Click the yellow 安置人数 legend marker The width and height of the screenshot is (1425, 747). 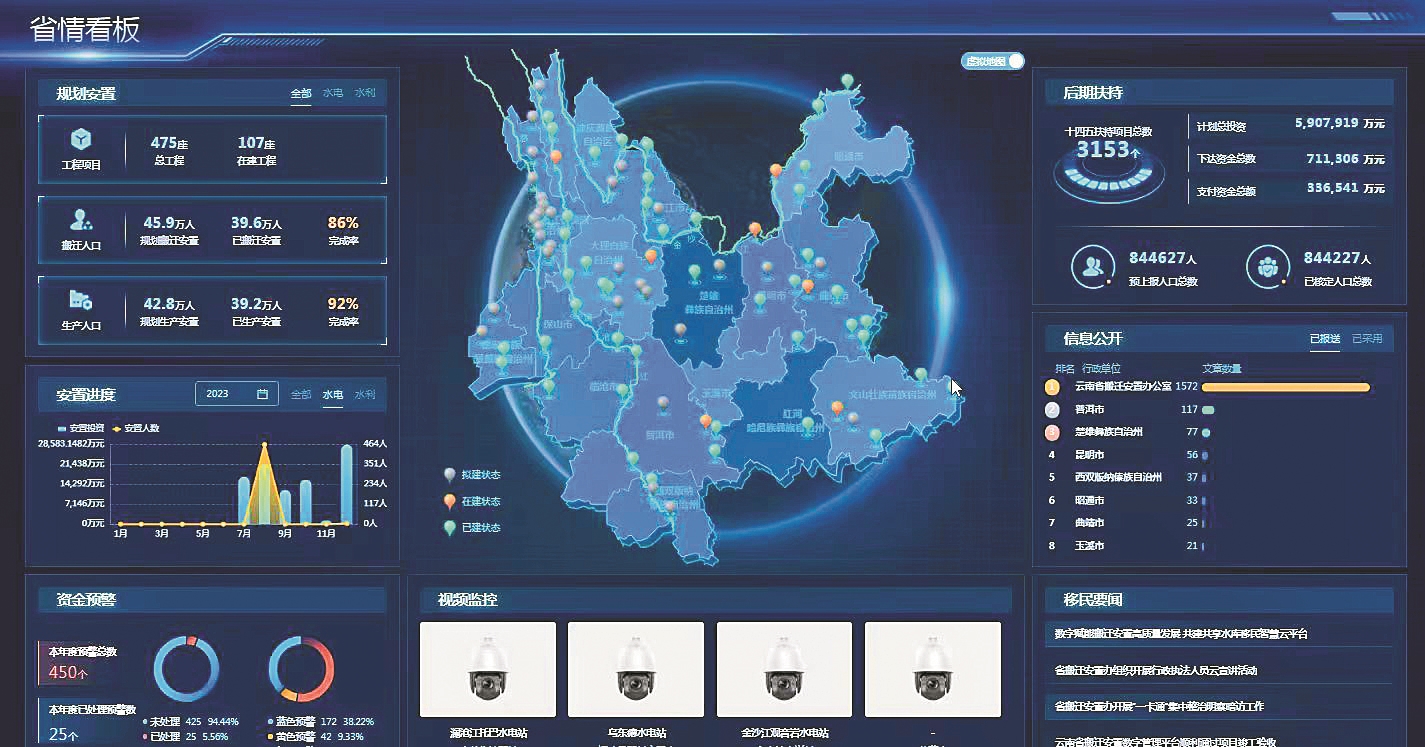click(117, 428)
